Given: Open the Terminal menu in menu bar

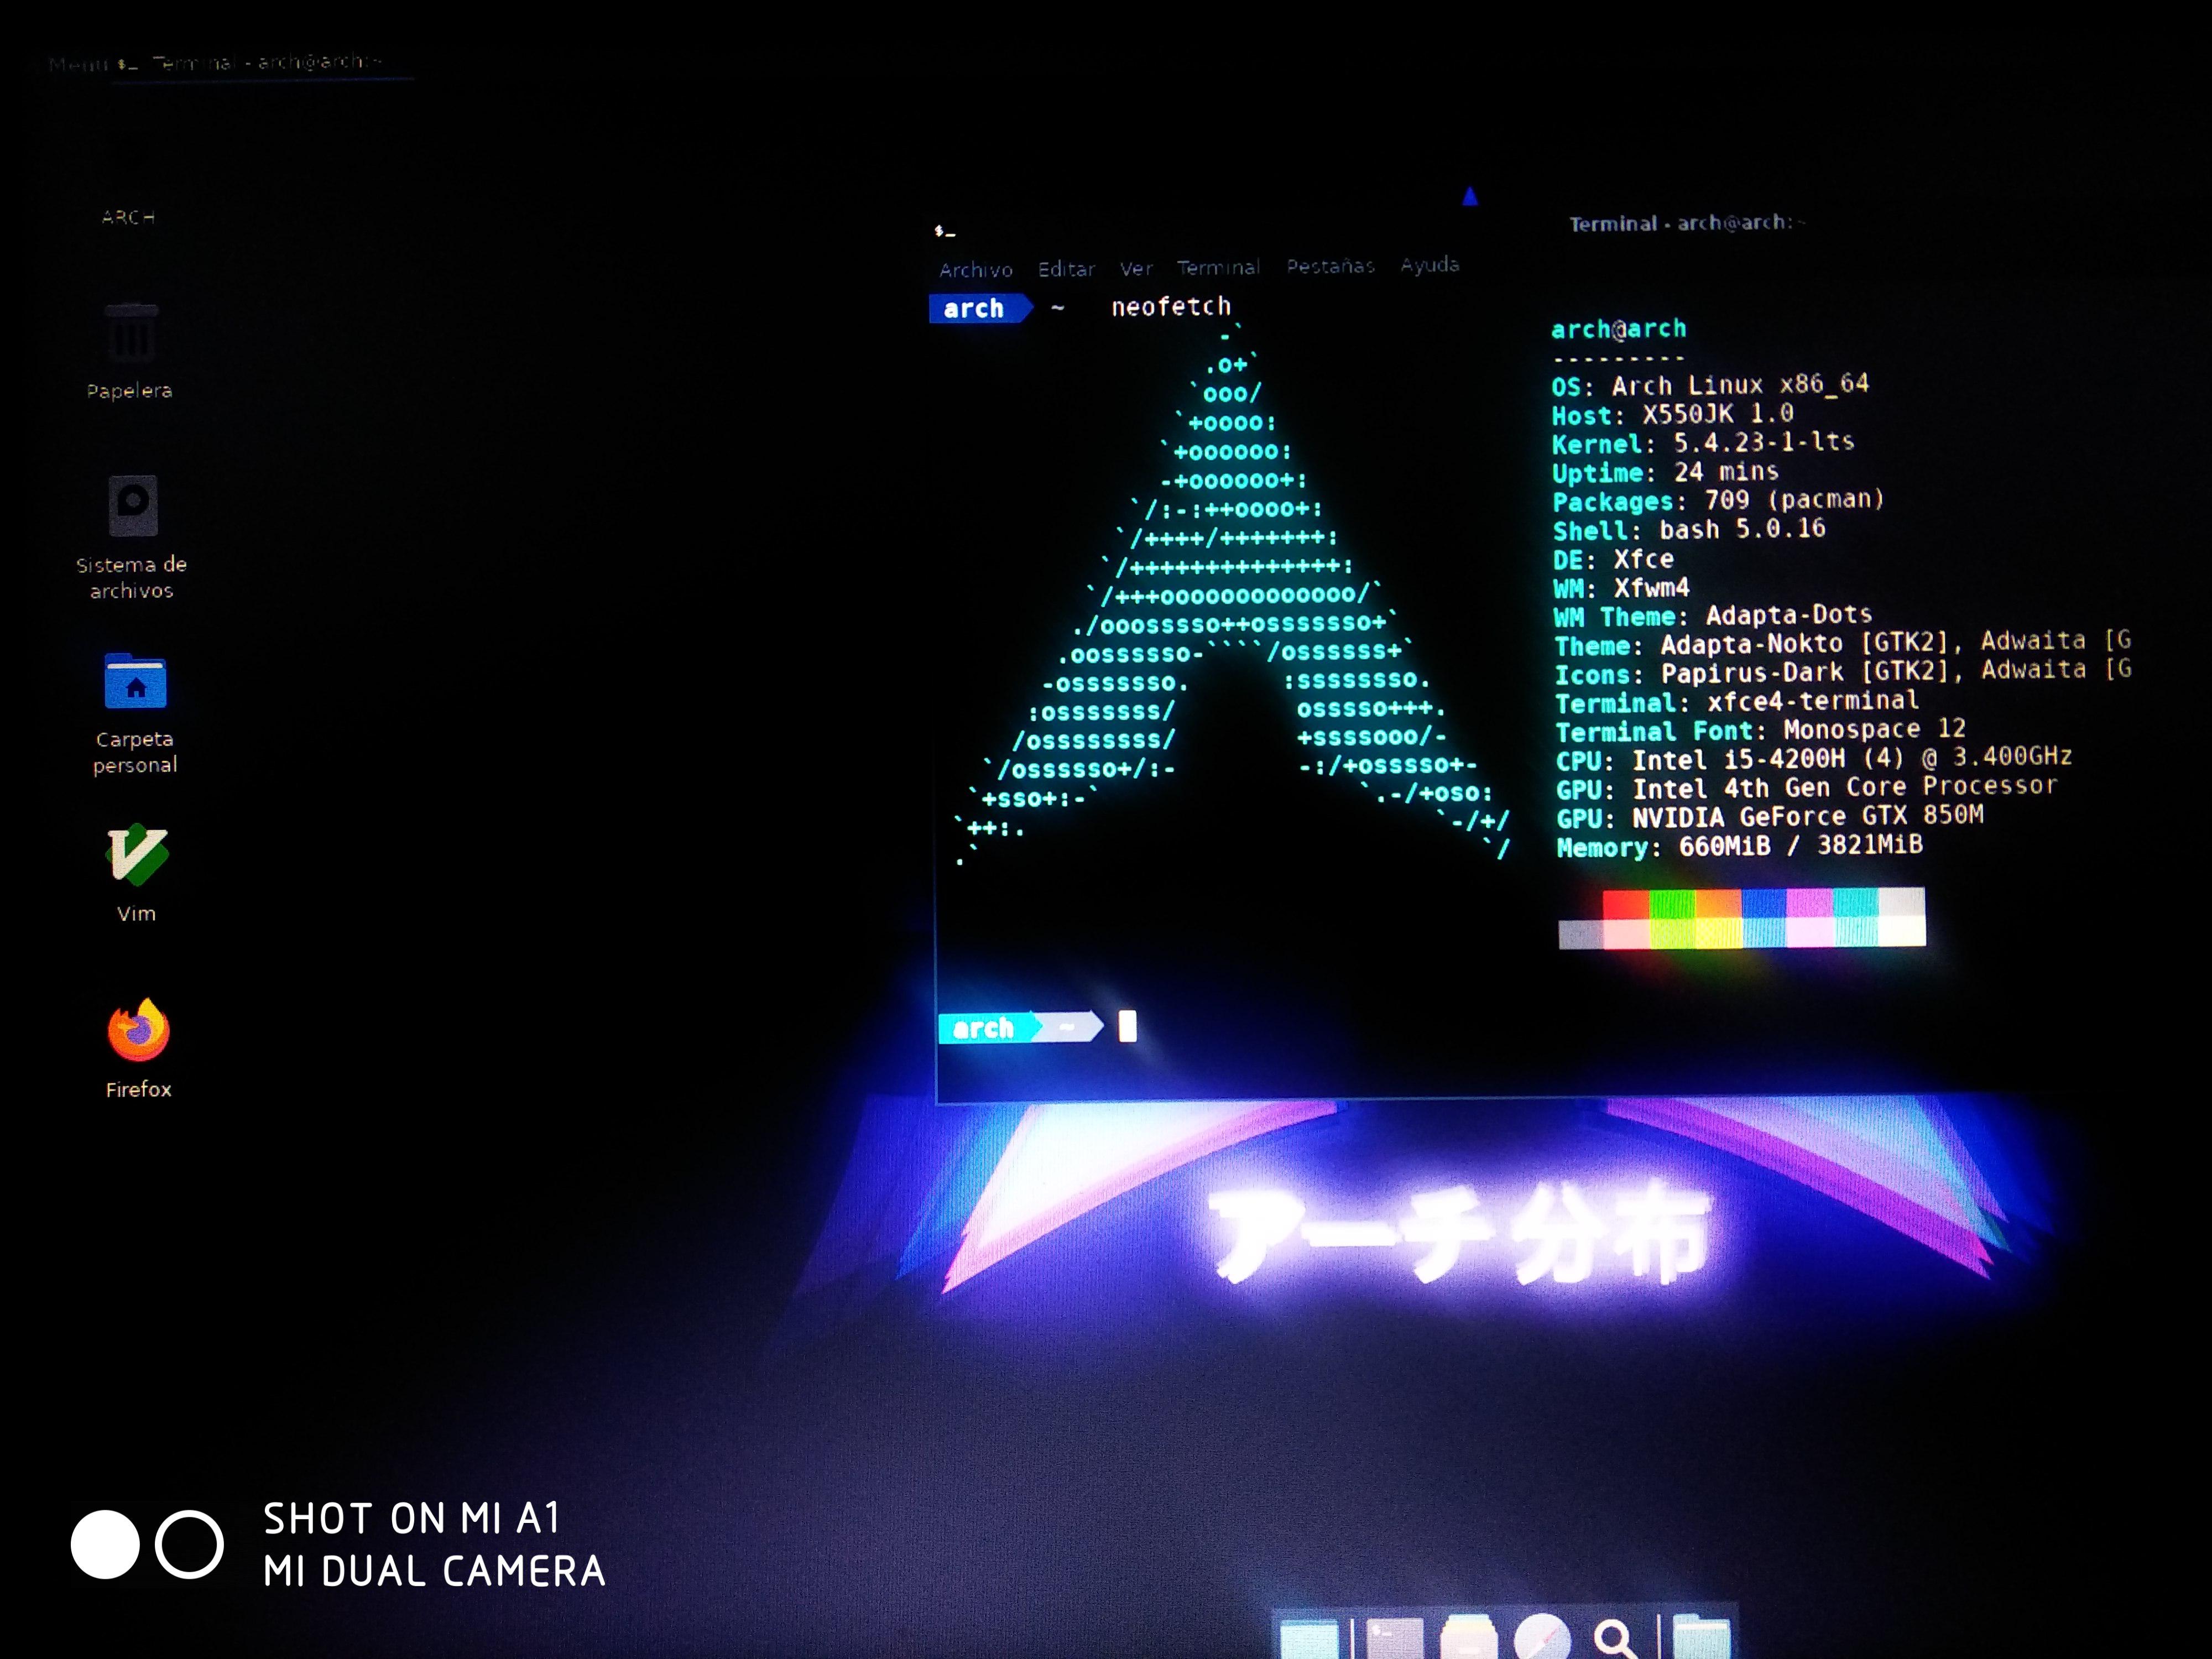Looking at the screenshot, I should pos(1218,267).
